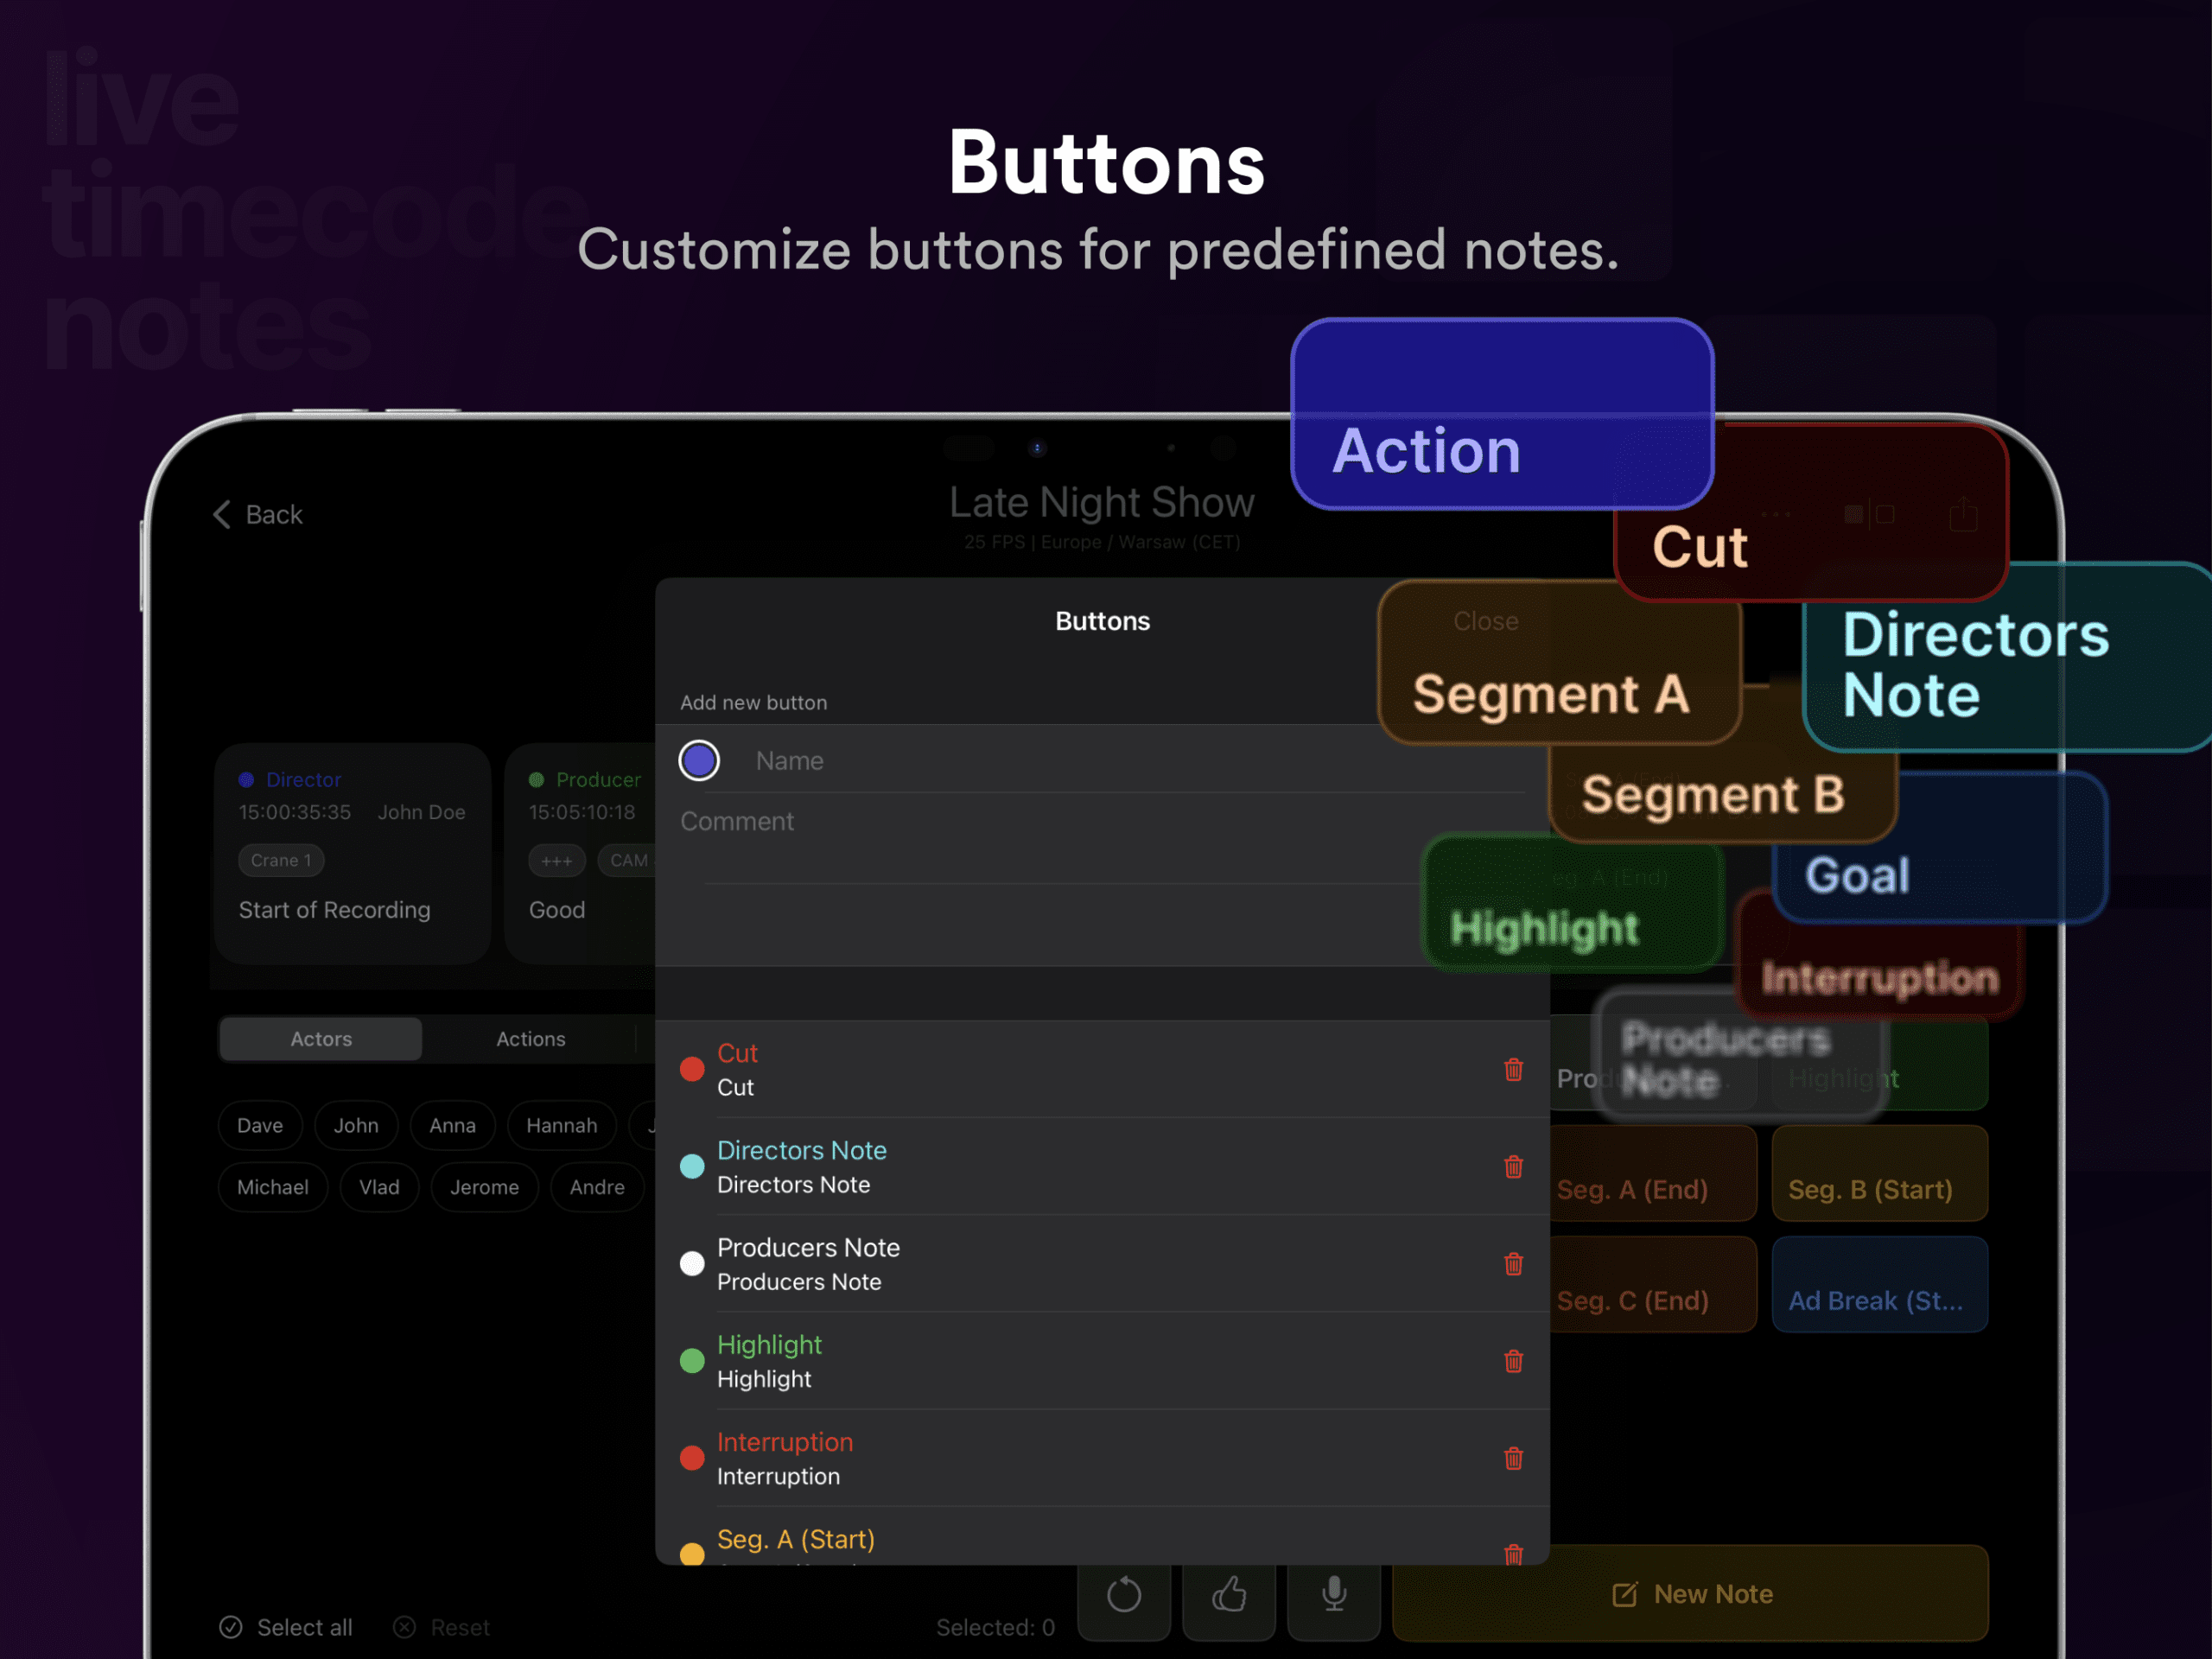Tap the circular reset arrow icon
The width and height of the screenshot is (2212, 1659).
(1124, 1594)
